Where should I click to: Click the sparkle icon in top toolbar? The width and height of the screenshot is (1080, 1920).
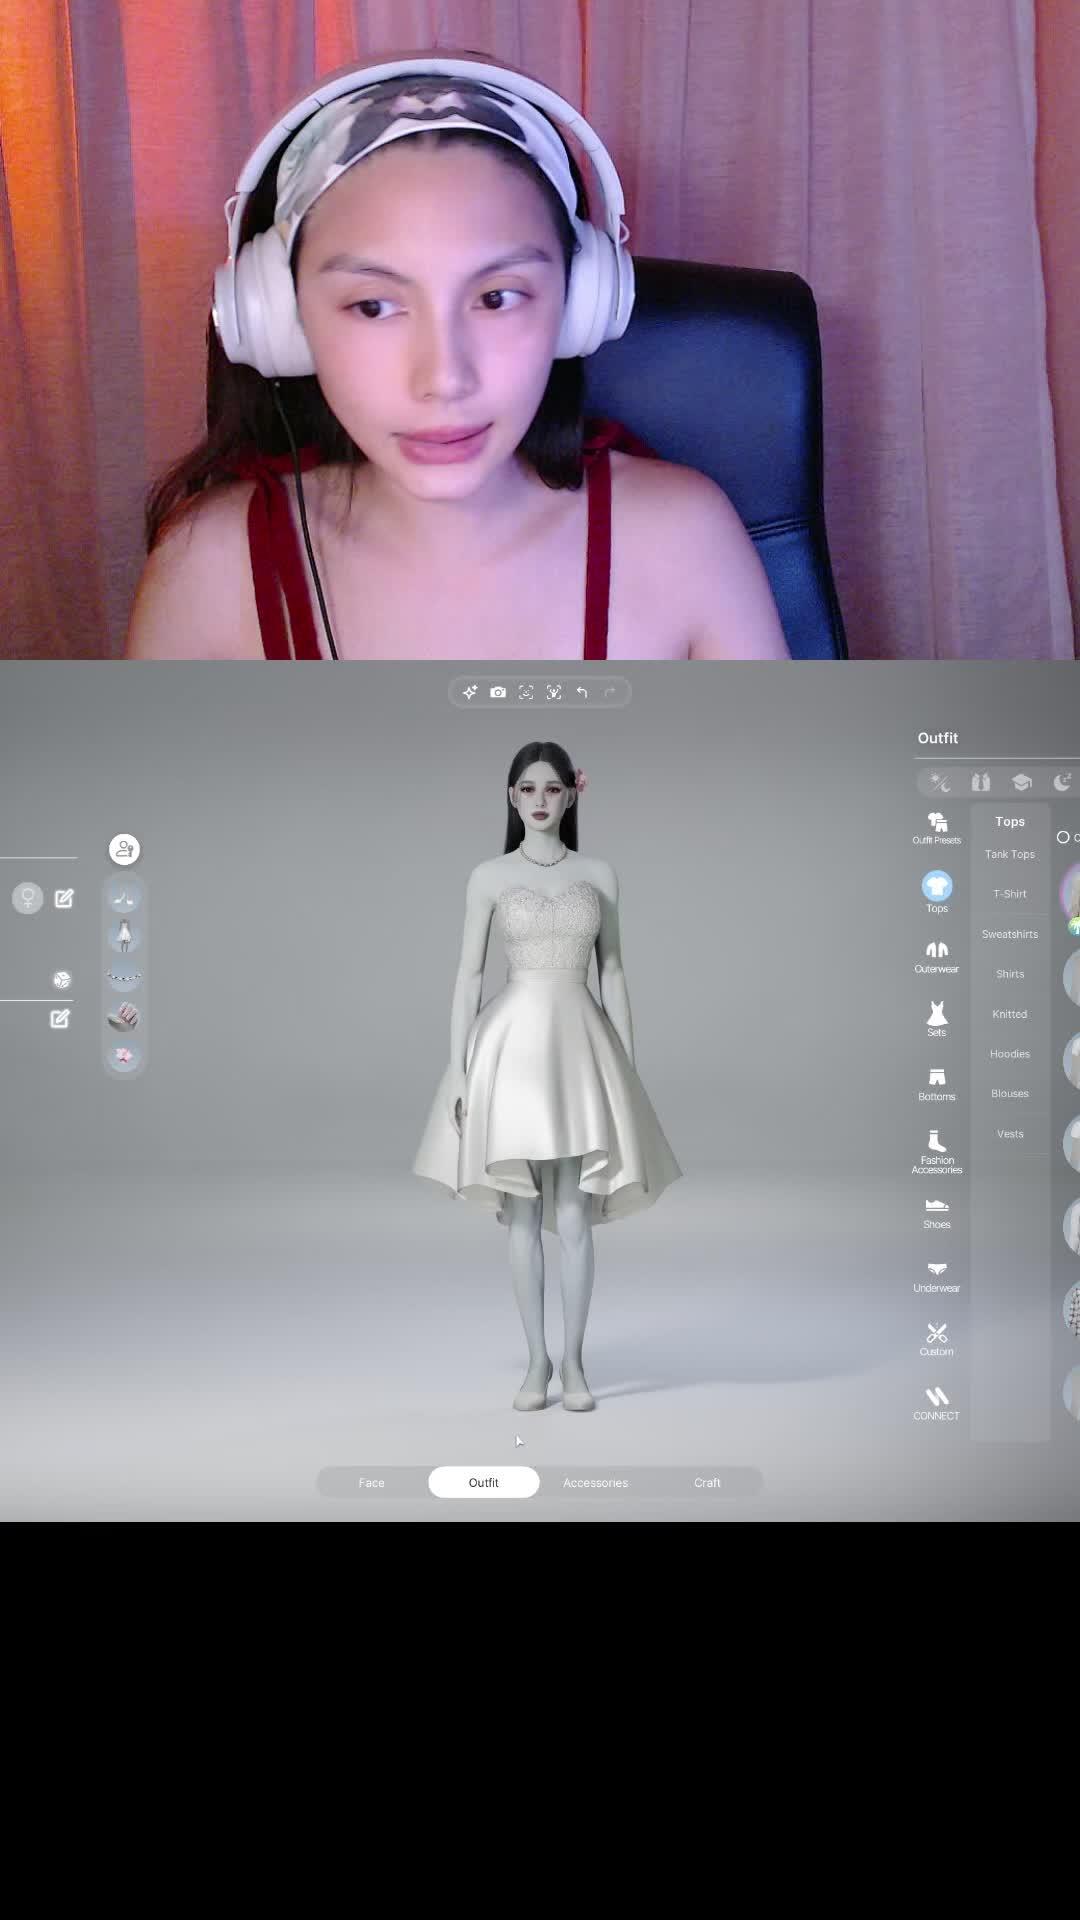[x=470, y=692]
